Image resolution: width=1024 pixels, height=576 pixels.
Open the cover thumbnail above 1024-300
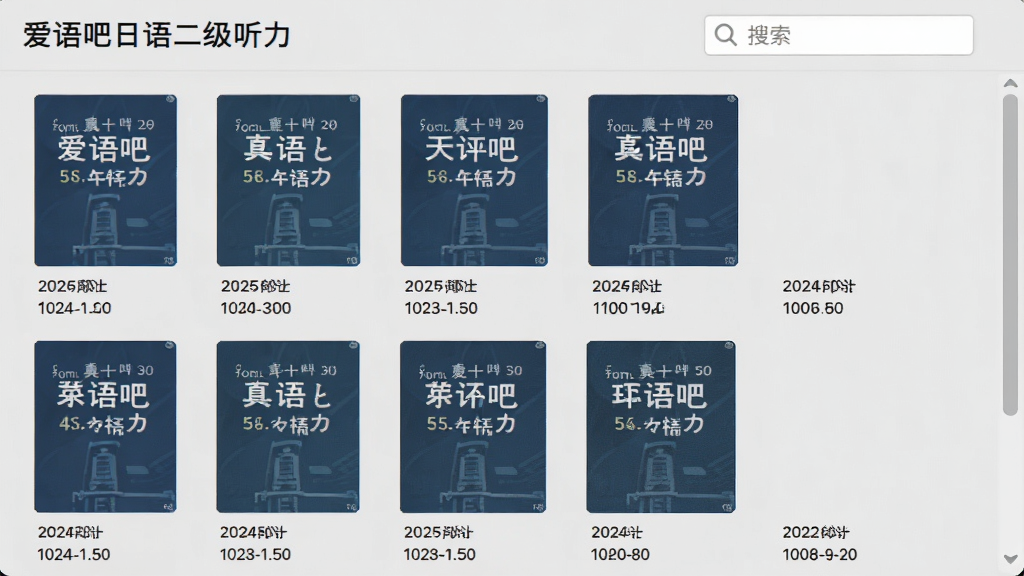coord(289,180)
